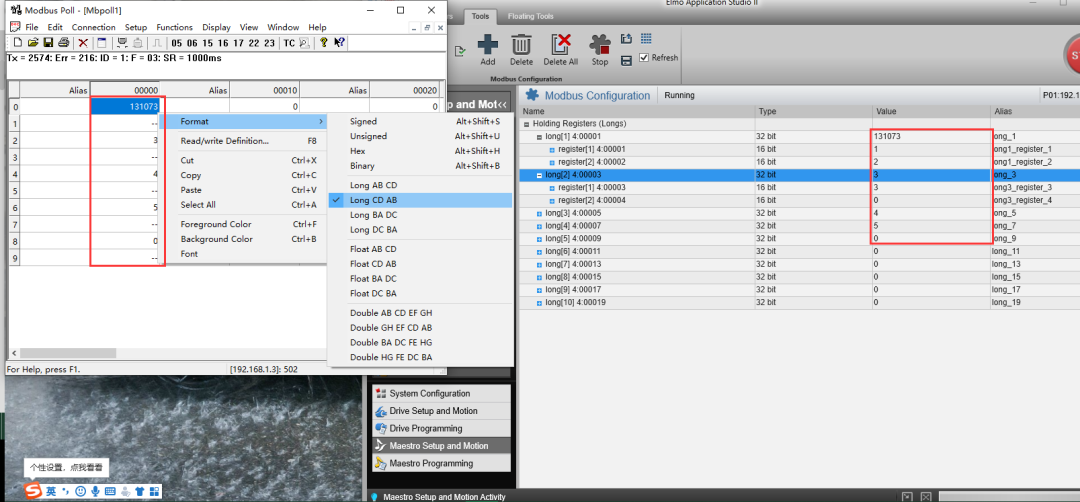Click the context help arrow-question icon
The image size is (1080, 502).
(340, 43)
